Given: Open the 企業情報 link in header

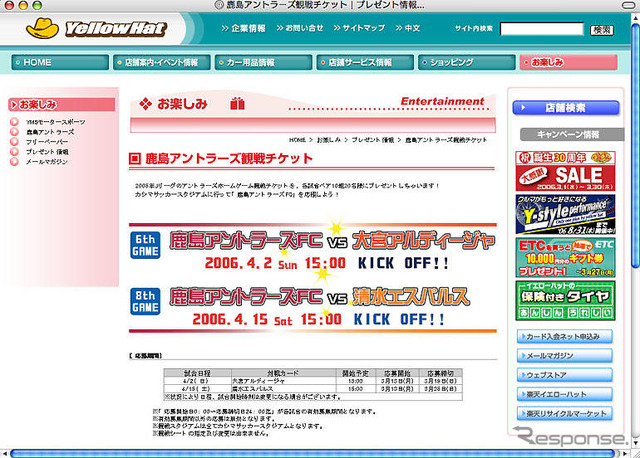Looking at the screenshot, I should (243, 28).
